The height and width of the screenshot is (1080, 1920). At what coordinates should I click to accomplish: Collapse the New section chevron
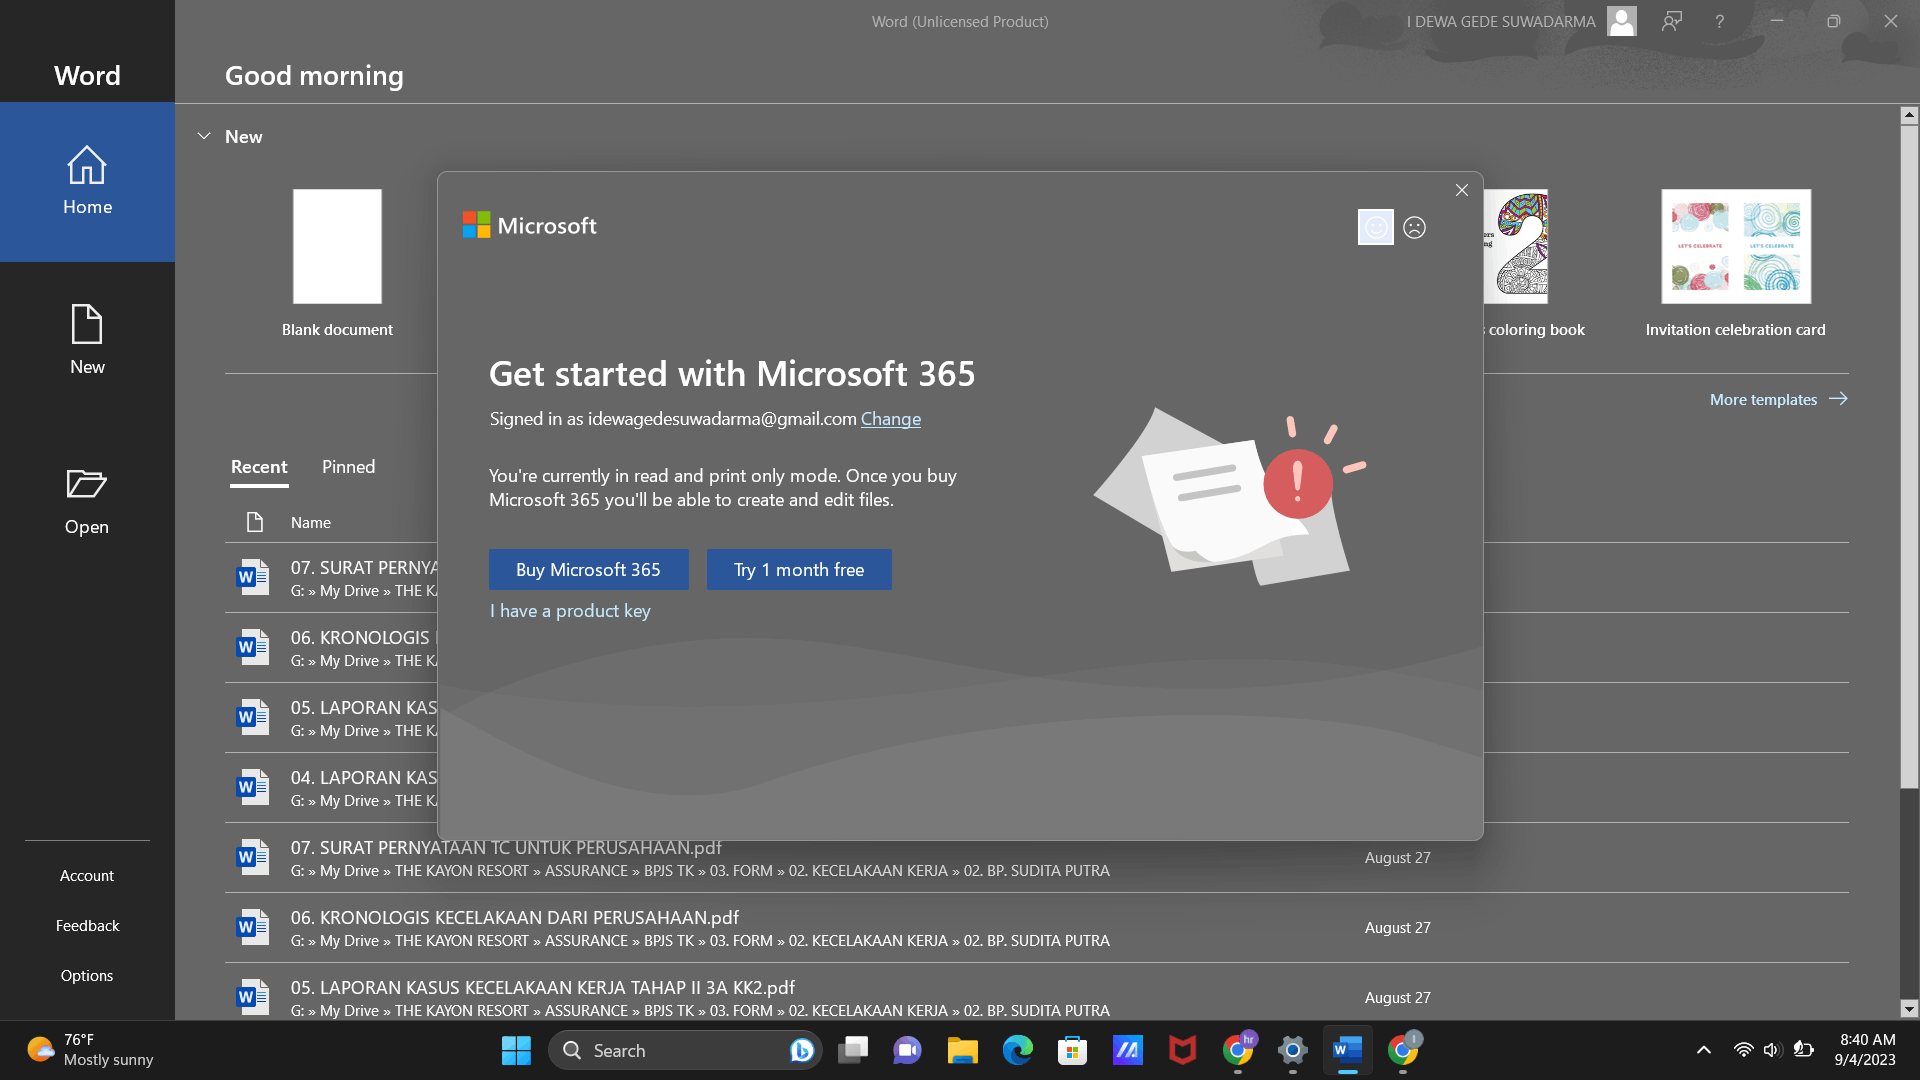[204, 136]
